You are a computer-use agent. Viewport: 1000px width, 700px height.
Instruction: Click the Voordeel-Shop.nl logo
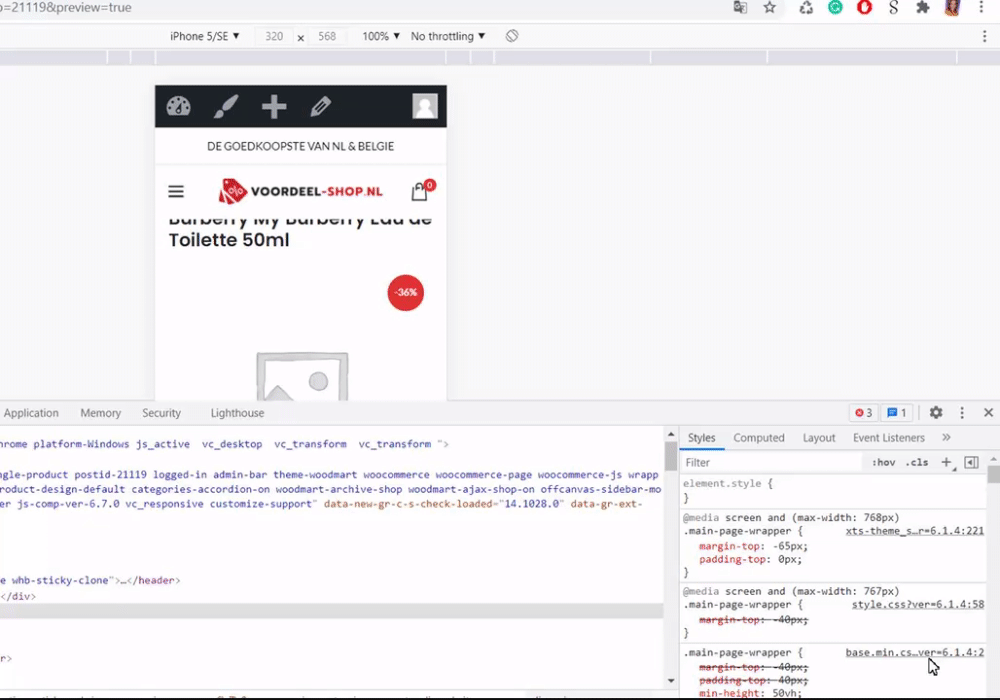[300, 191]
